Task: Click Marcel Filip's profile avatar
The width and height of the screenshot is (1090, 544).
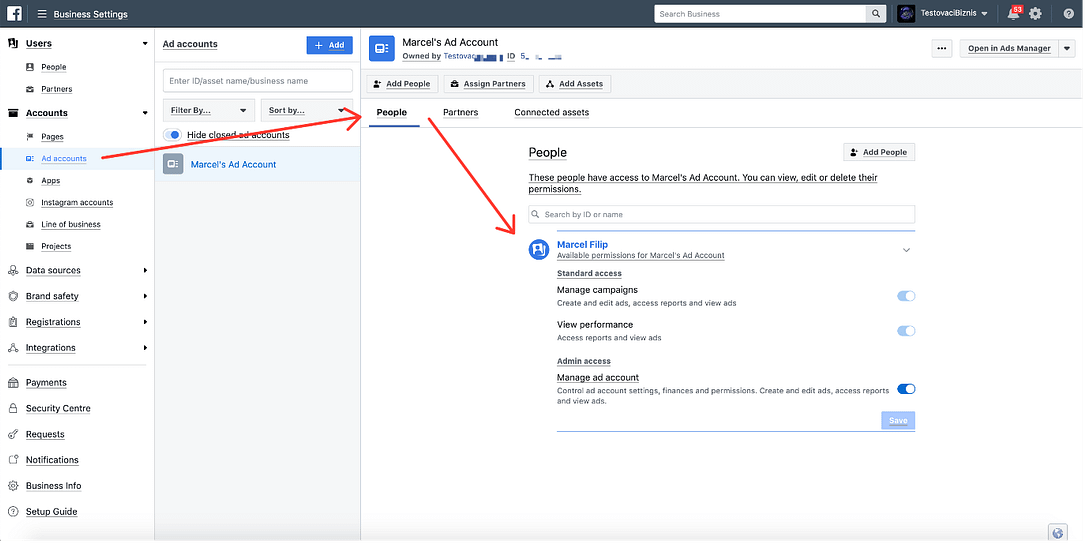Action: point(539,249)
